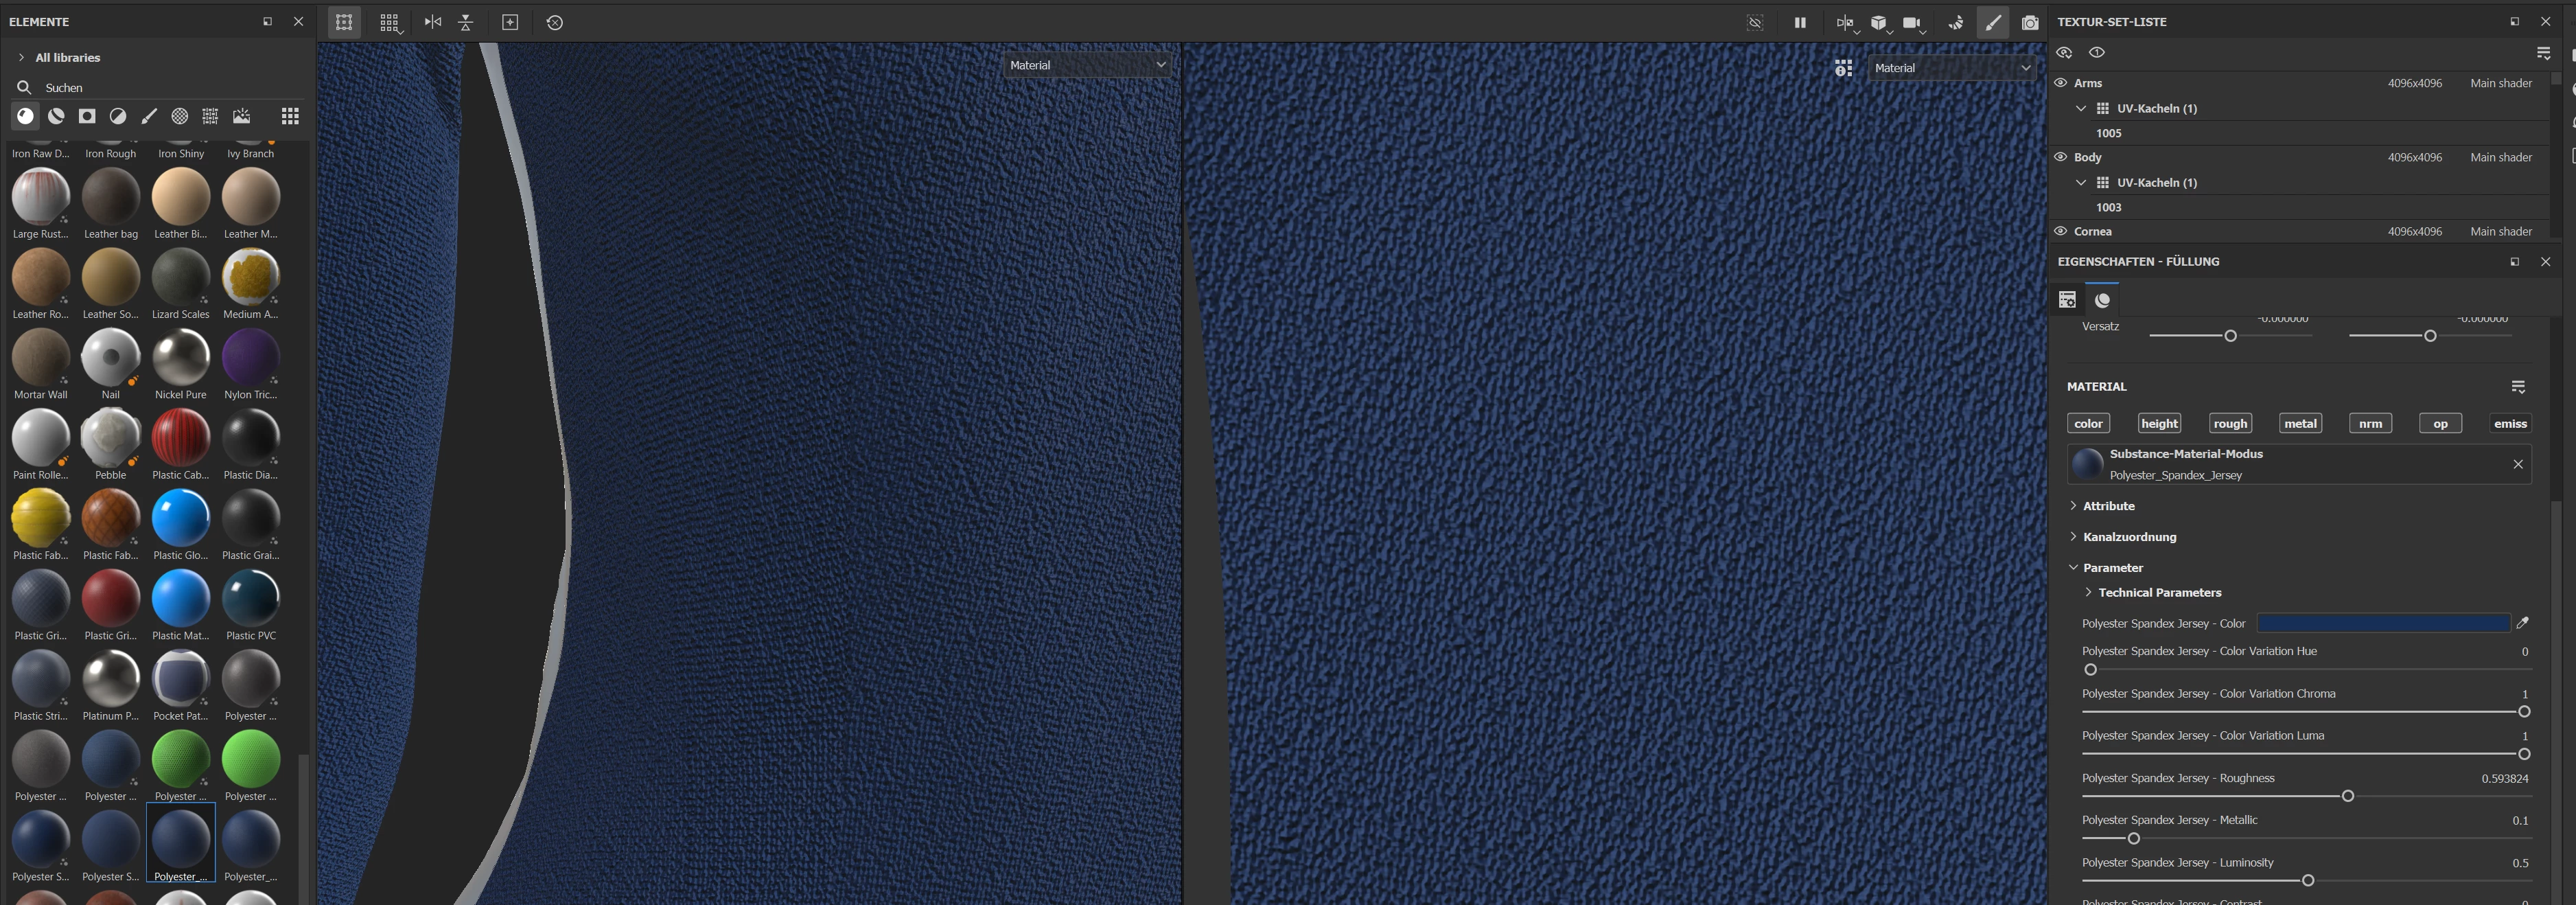Toggle horizontal symmetry mirror icon

432,22
